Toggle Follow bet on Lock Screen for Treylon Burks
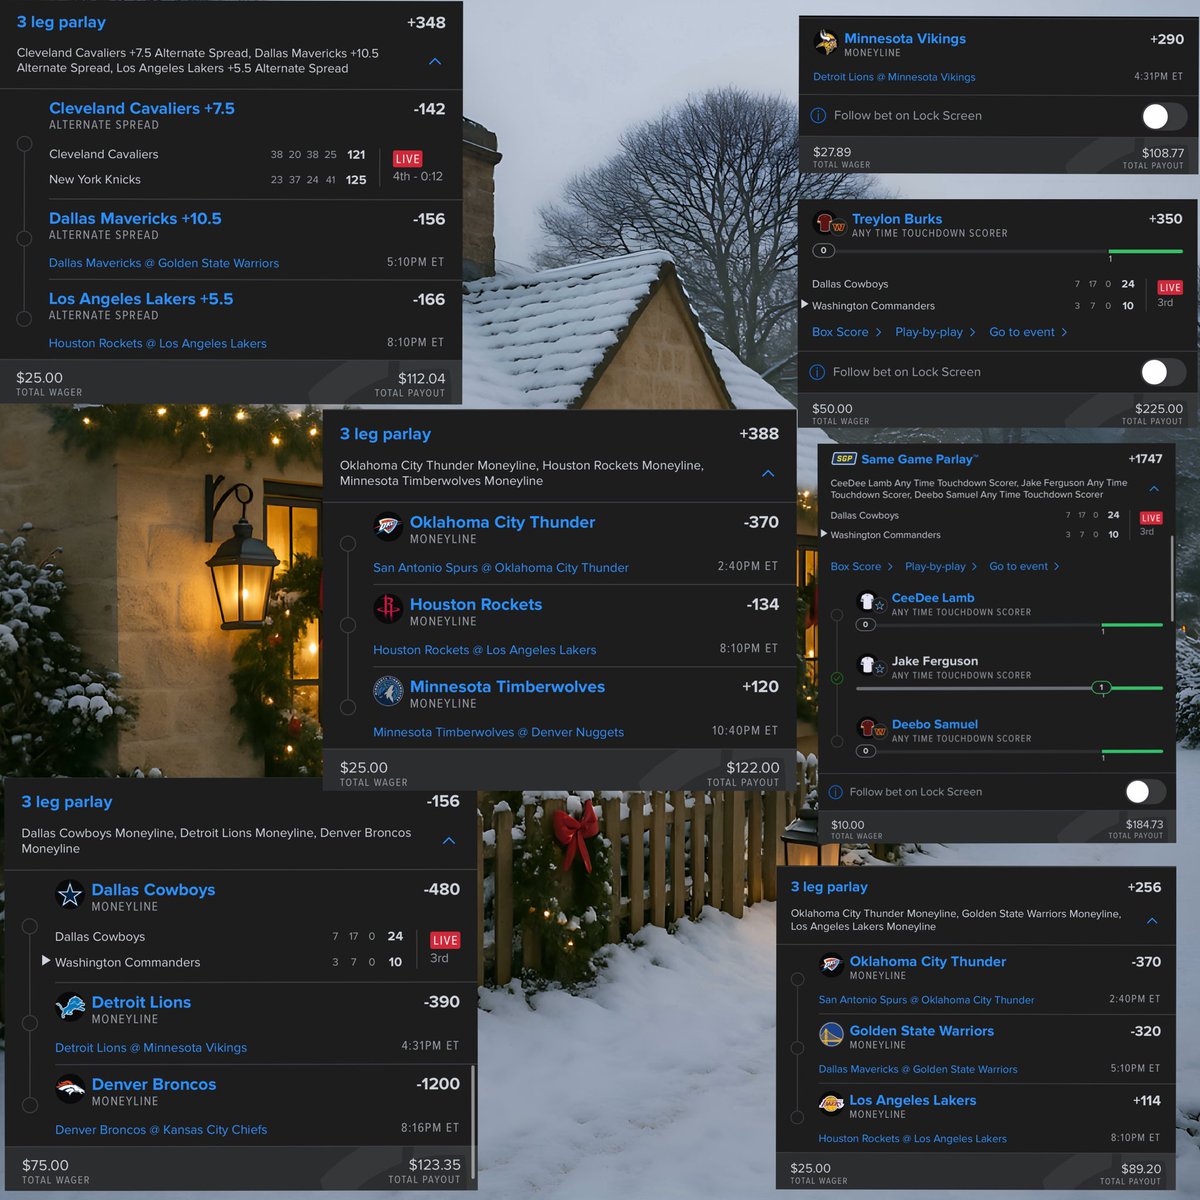The image size is (1200, 1200). tap(1161, 372)
